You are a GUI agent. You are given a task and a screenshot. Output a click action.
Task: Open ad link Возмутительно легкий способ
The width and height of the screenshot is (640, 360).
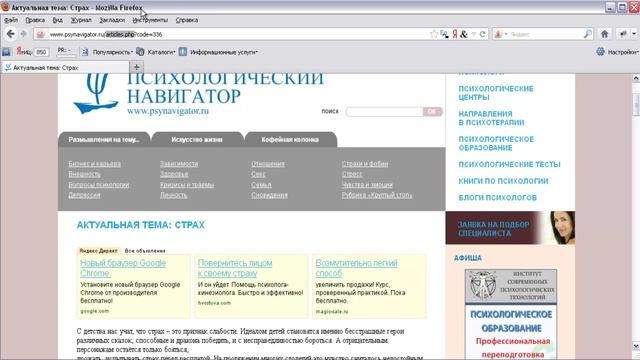click(356, 268)
